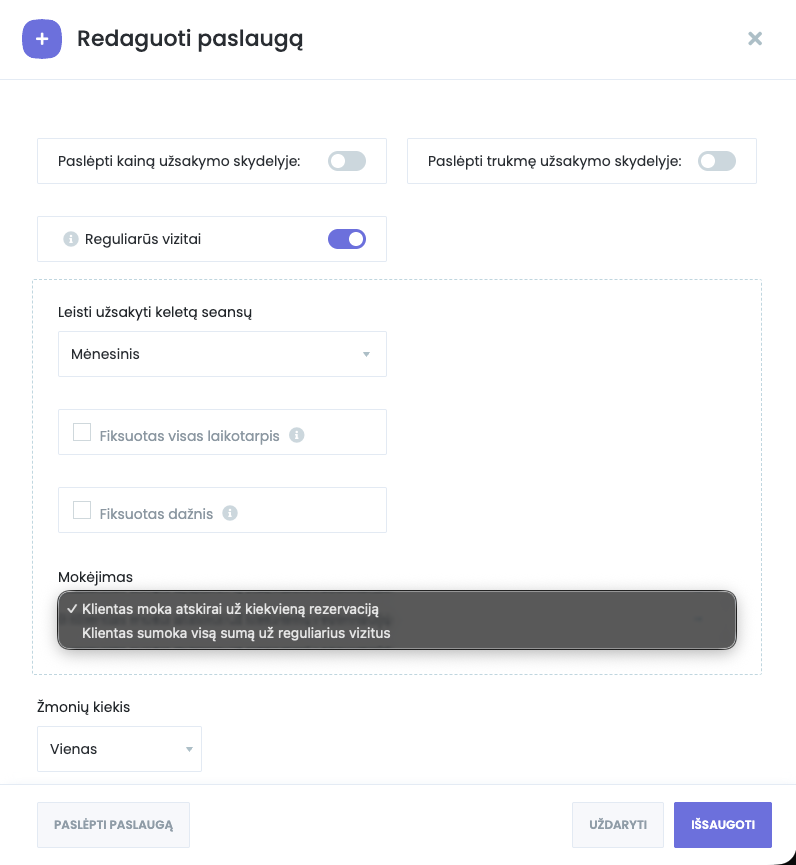796x865 pixels.
Task: Toggle Paslėpti kainą užsakymo skydelyje switch
Action: [x=347, y=161]
